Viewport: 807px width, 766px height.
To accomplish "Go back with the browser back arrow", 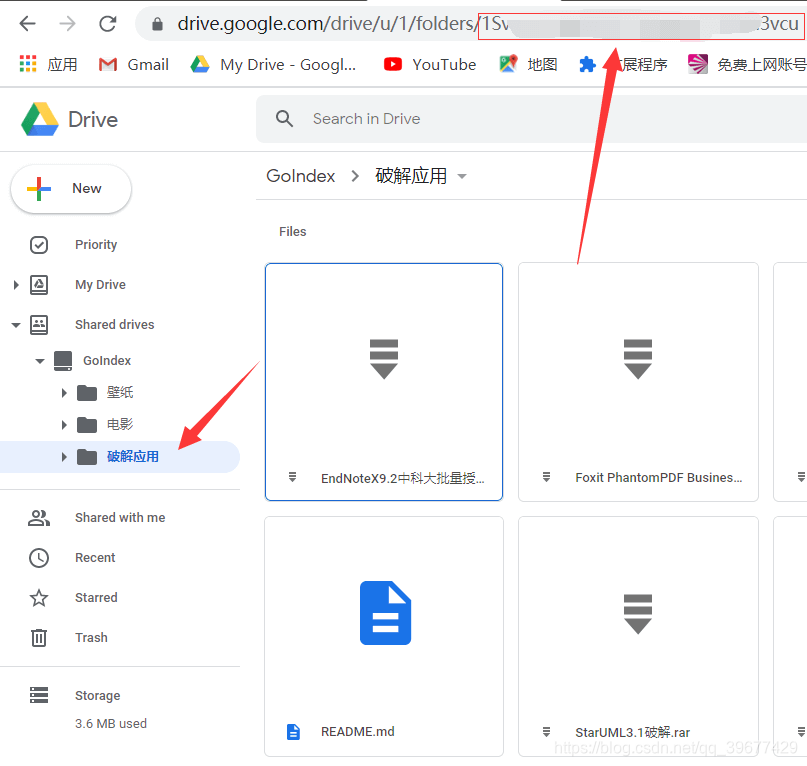I will click(27, 24).
